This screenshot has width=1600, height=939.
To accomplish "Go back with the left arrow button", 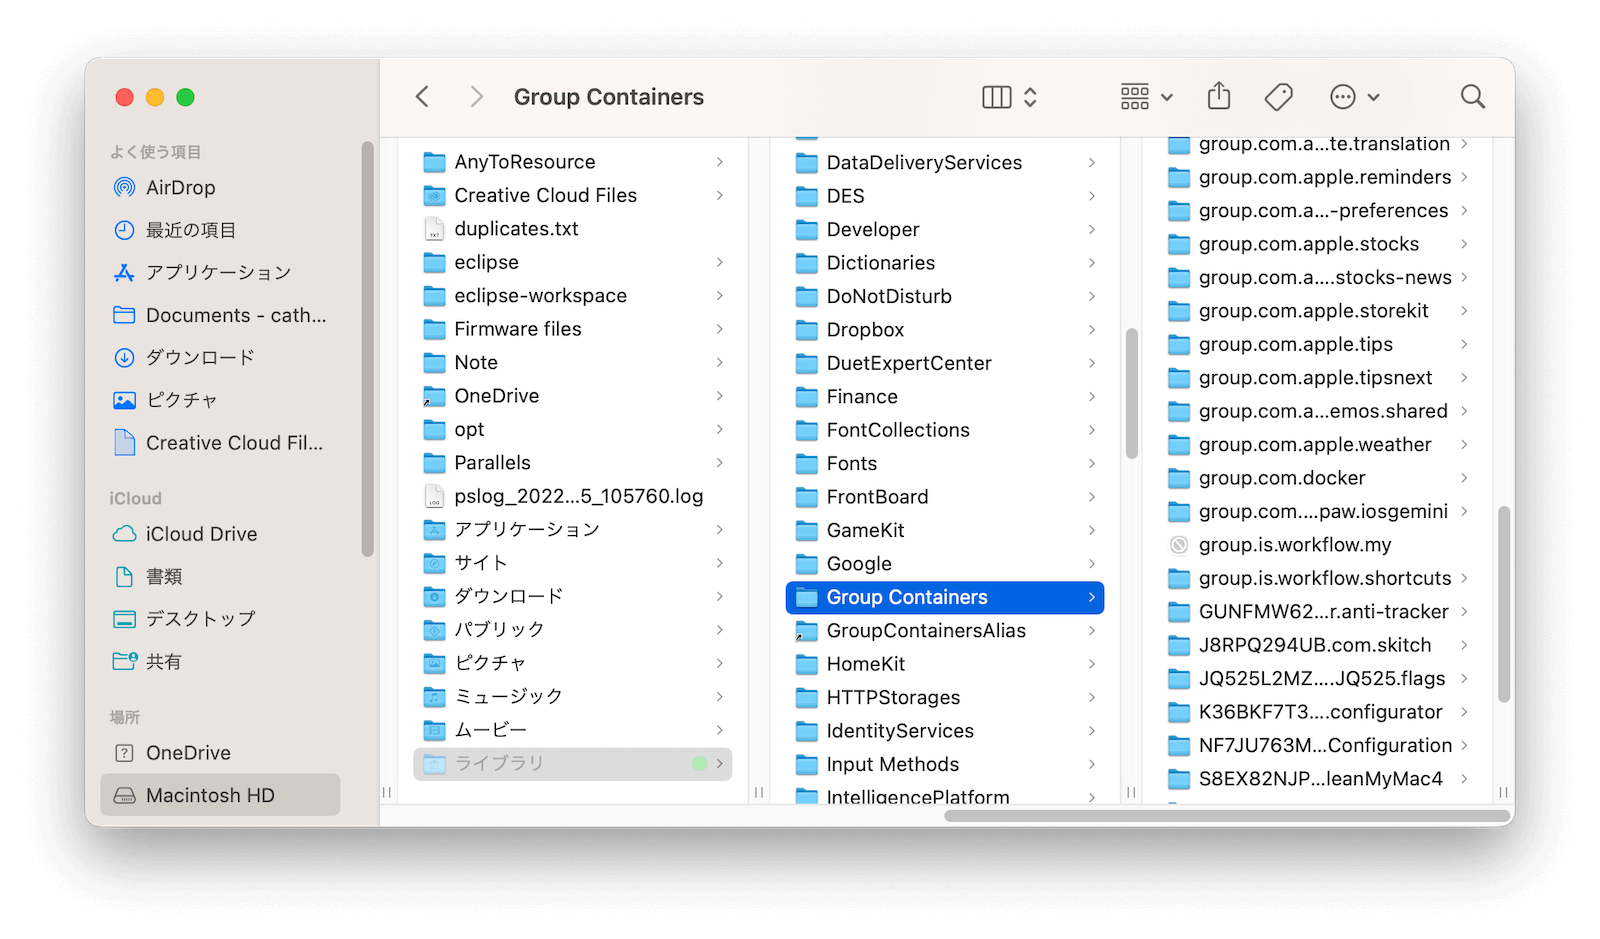I will coord(422,97).
